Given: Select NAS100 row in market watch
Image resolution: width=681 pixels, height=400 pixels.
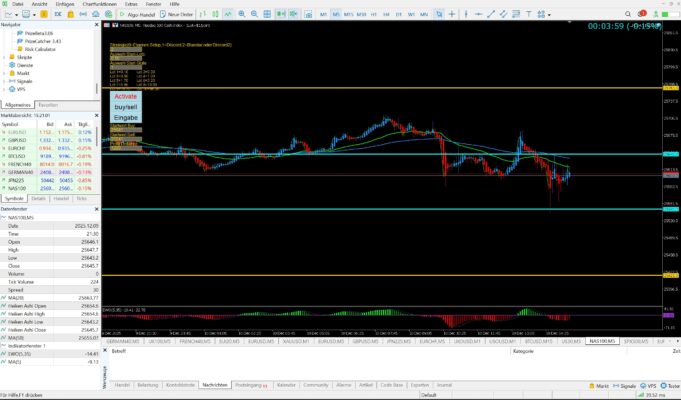Looking at the screenshot, I should point(47,188).
